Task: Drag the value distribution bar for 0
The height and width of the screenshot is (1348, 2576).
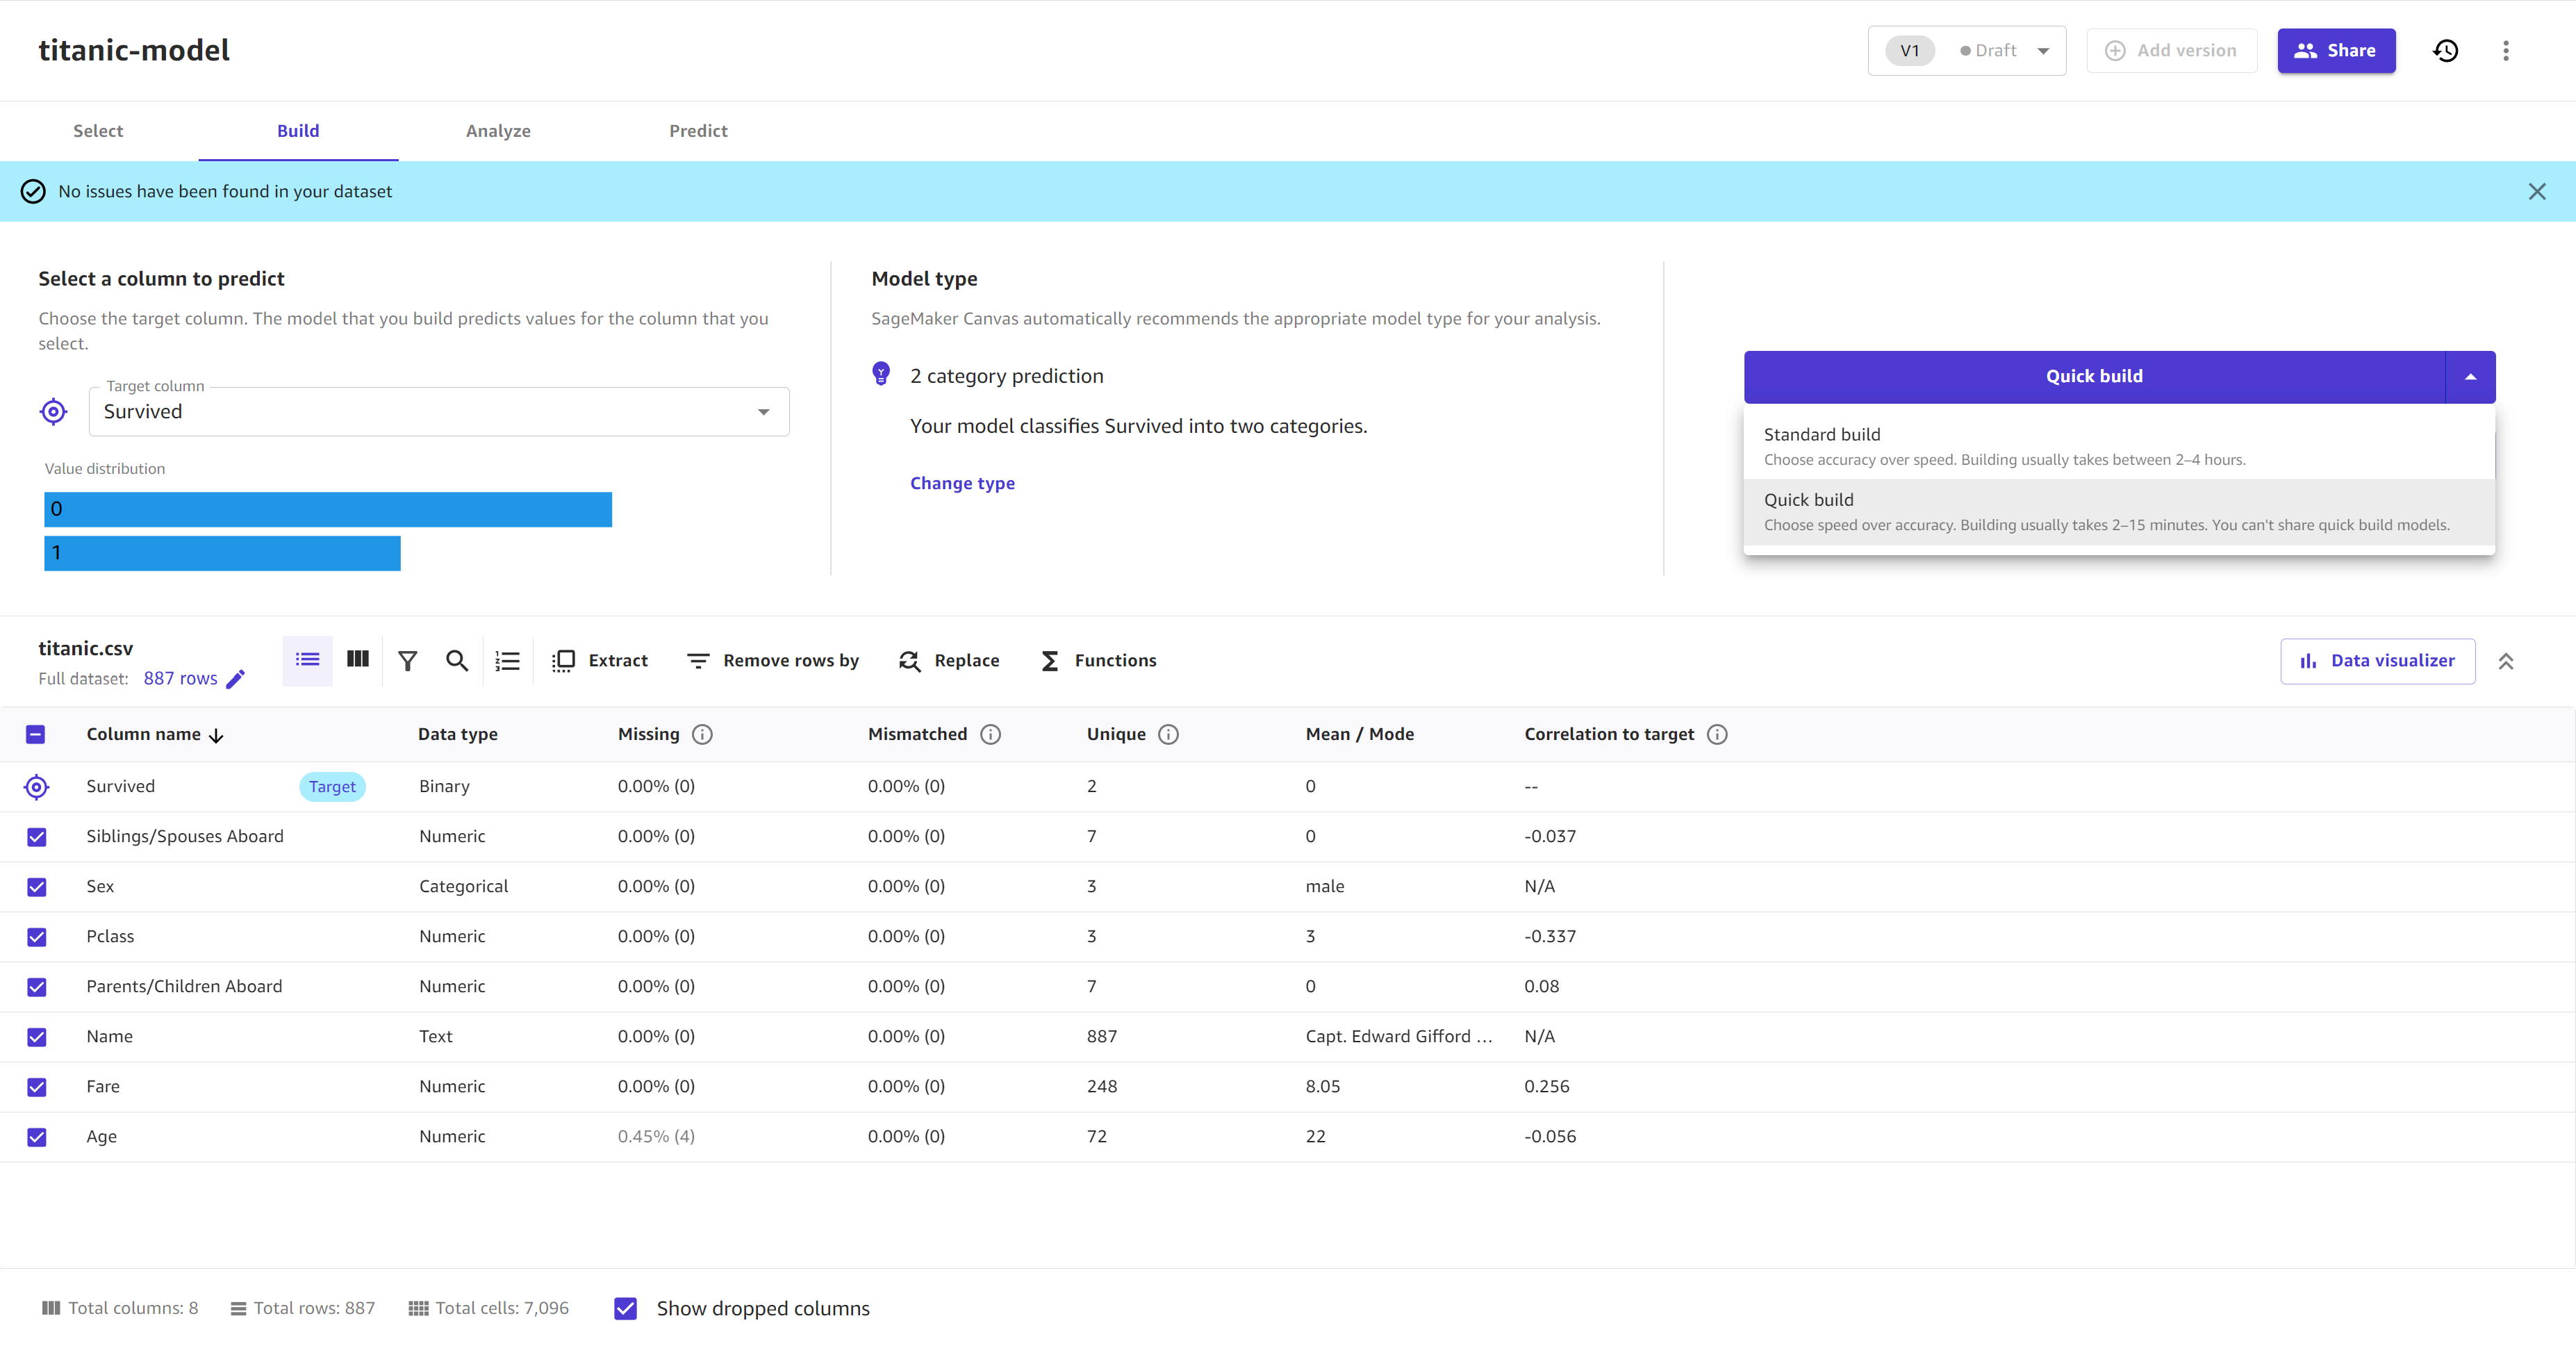Action: [x=327, y=508]
